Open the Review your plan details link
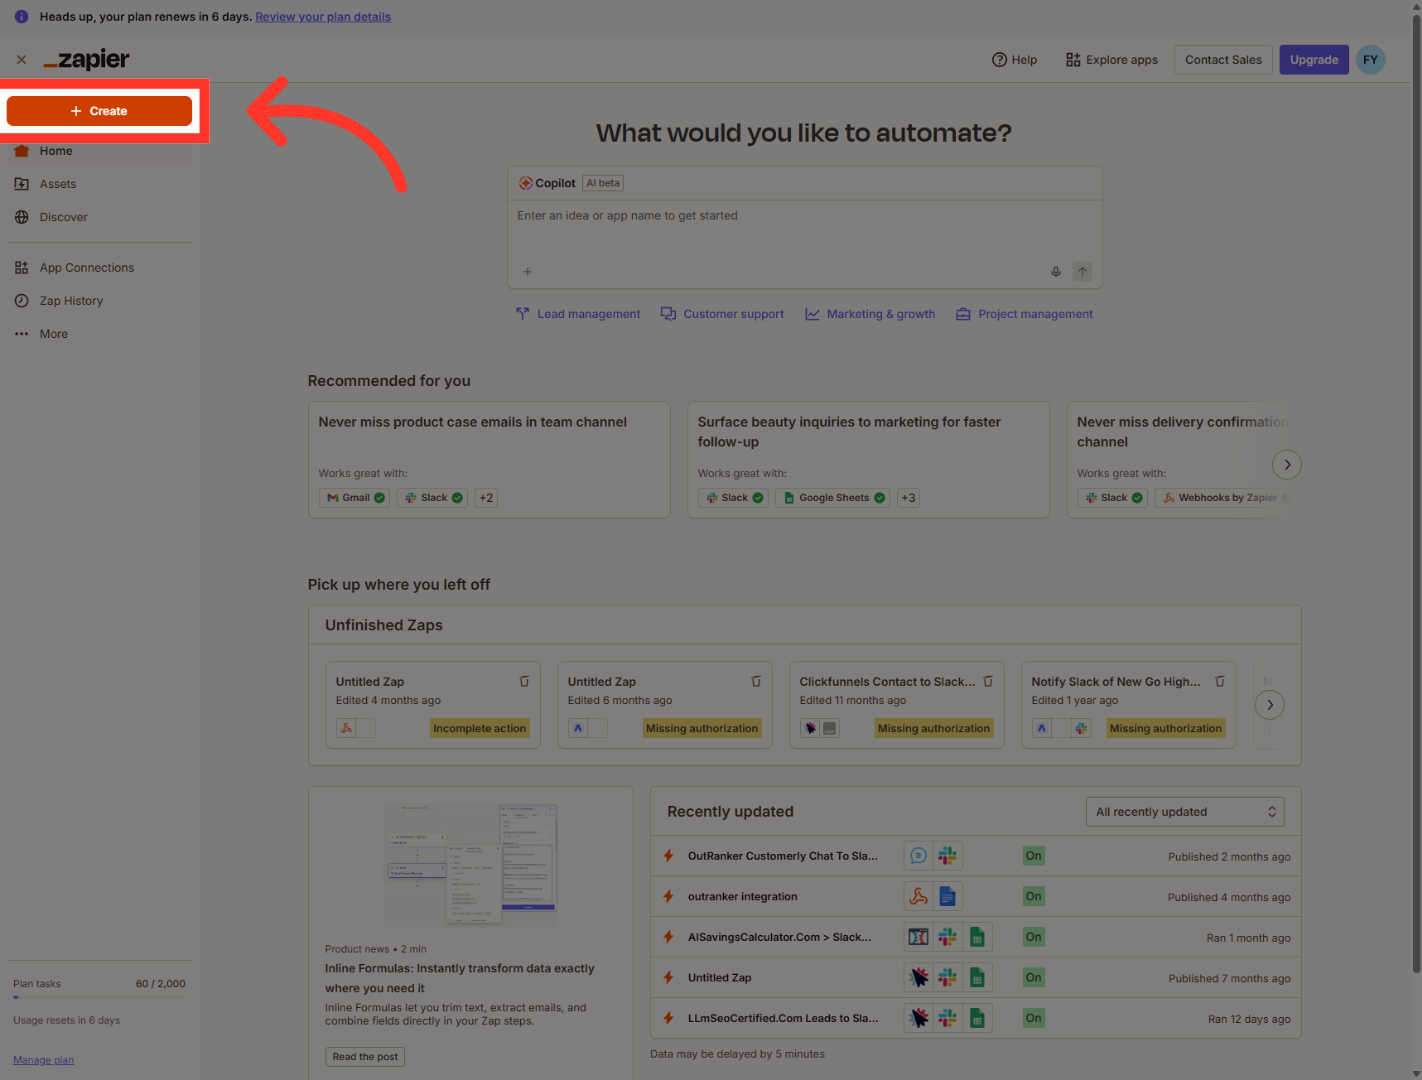Viewport: 1422px width, 1080px height. (323, 17)
